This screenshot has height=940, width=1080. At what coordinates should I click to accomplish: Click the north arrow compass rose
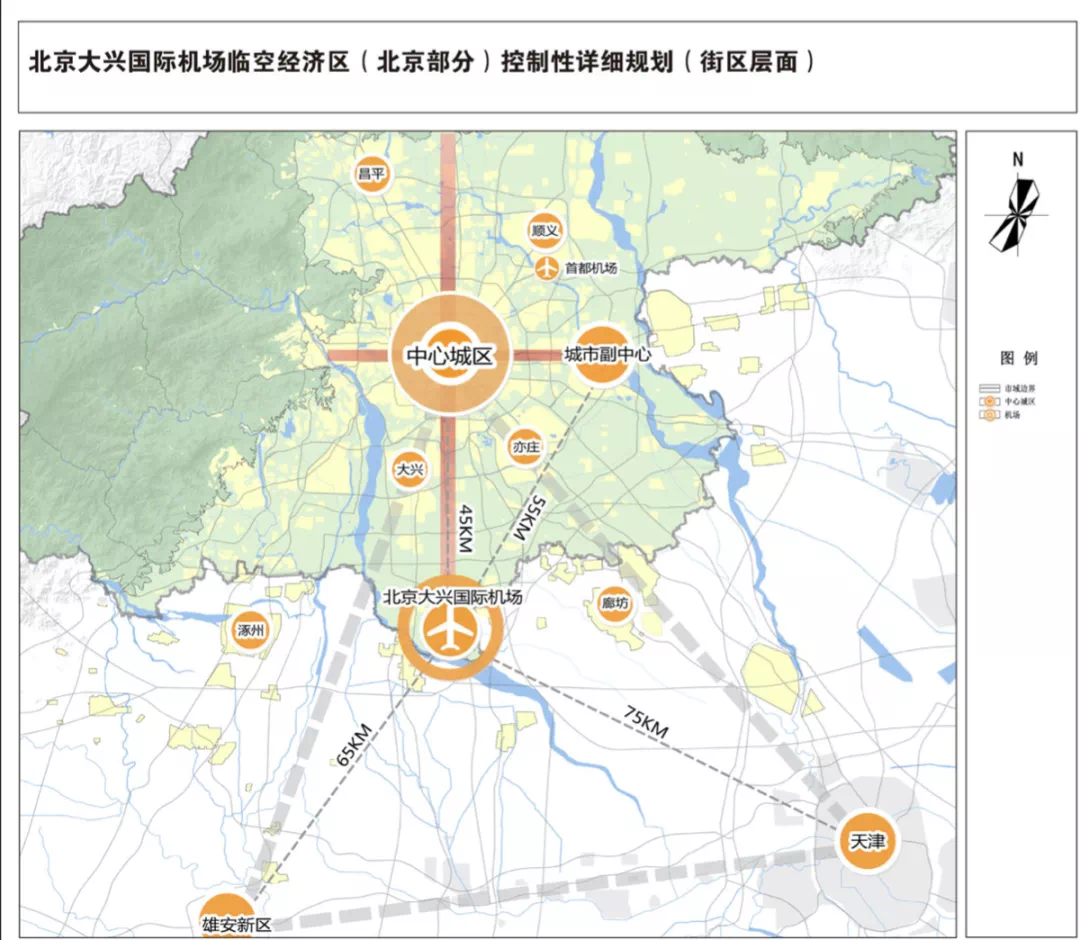[x=1017, y=210]
